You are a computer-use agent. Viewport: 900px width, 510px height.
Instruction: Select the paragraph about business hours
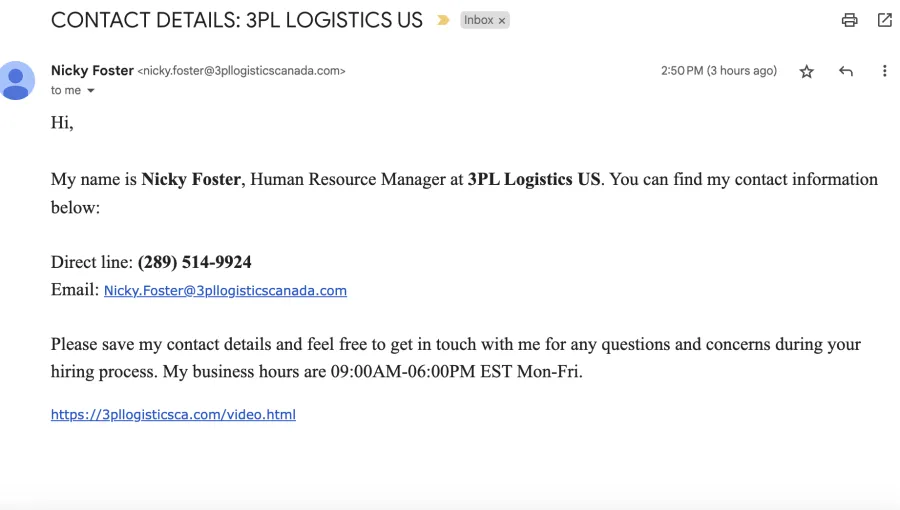(456, 358)
